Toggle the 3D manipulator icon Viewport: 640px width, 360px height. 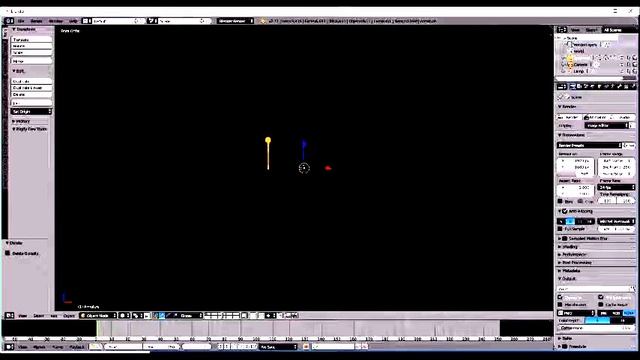point(156,316)
